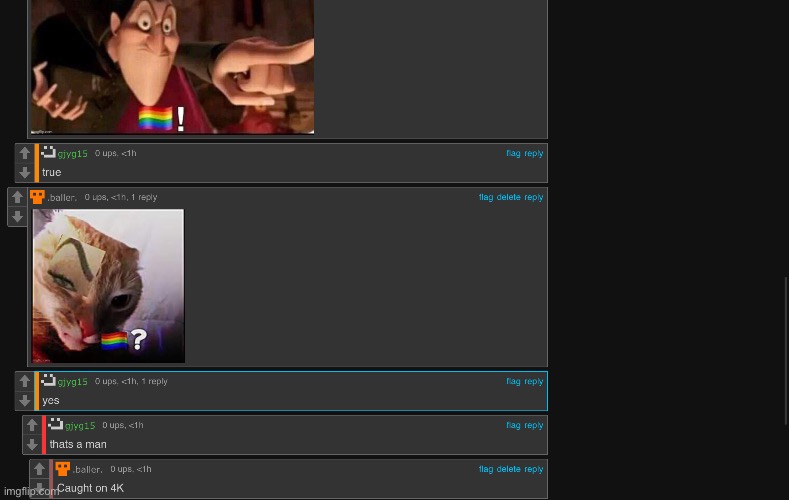789x500 pixels.
Task: Downvote gjyg15's "yes" comment
Action: click(25, 401)
